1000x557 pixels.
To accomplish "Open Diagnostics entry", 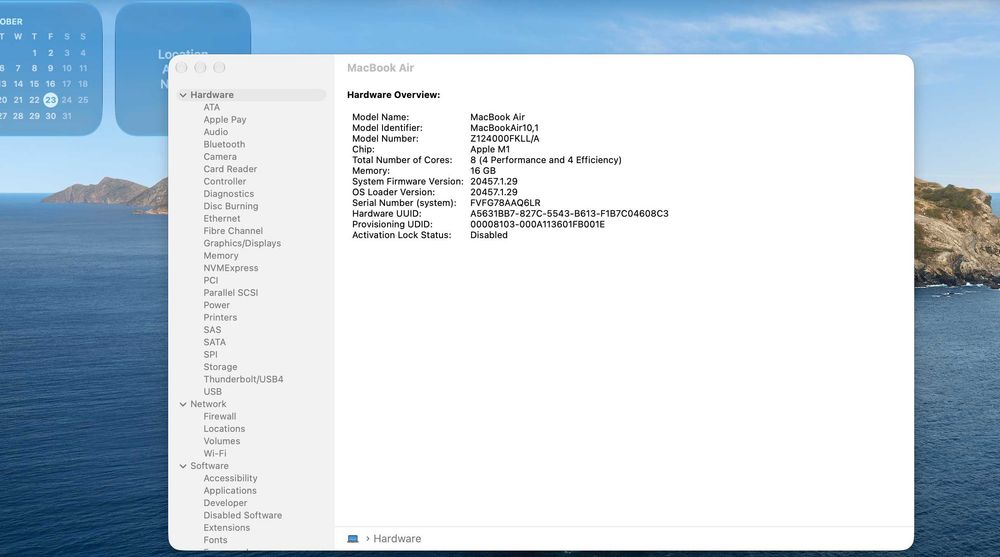I will point(228,194).
